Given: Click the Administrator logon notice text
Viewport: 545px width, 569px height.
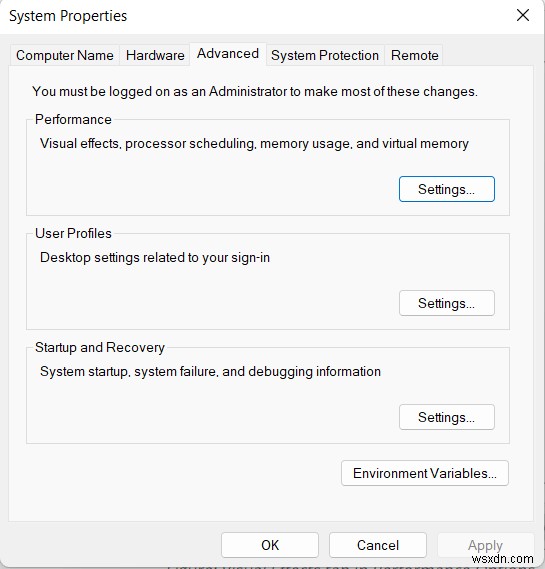Looking at the screenshot, I should [x=255, y=91].
